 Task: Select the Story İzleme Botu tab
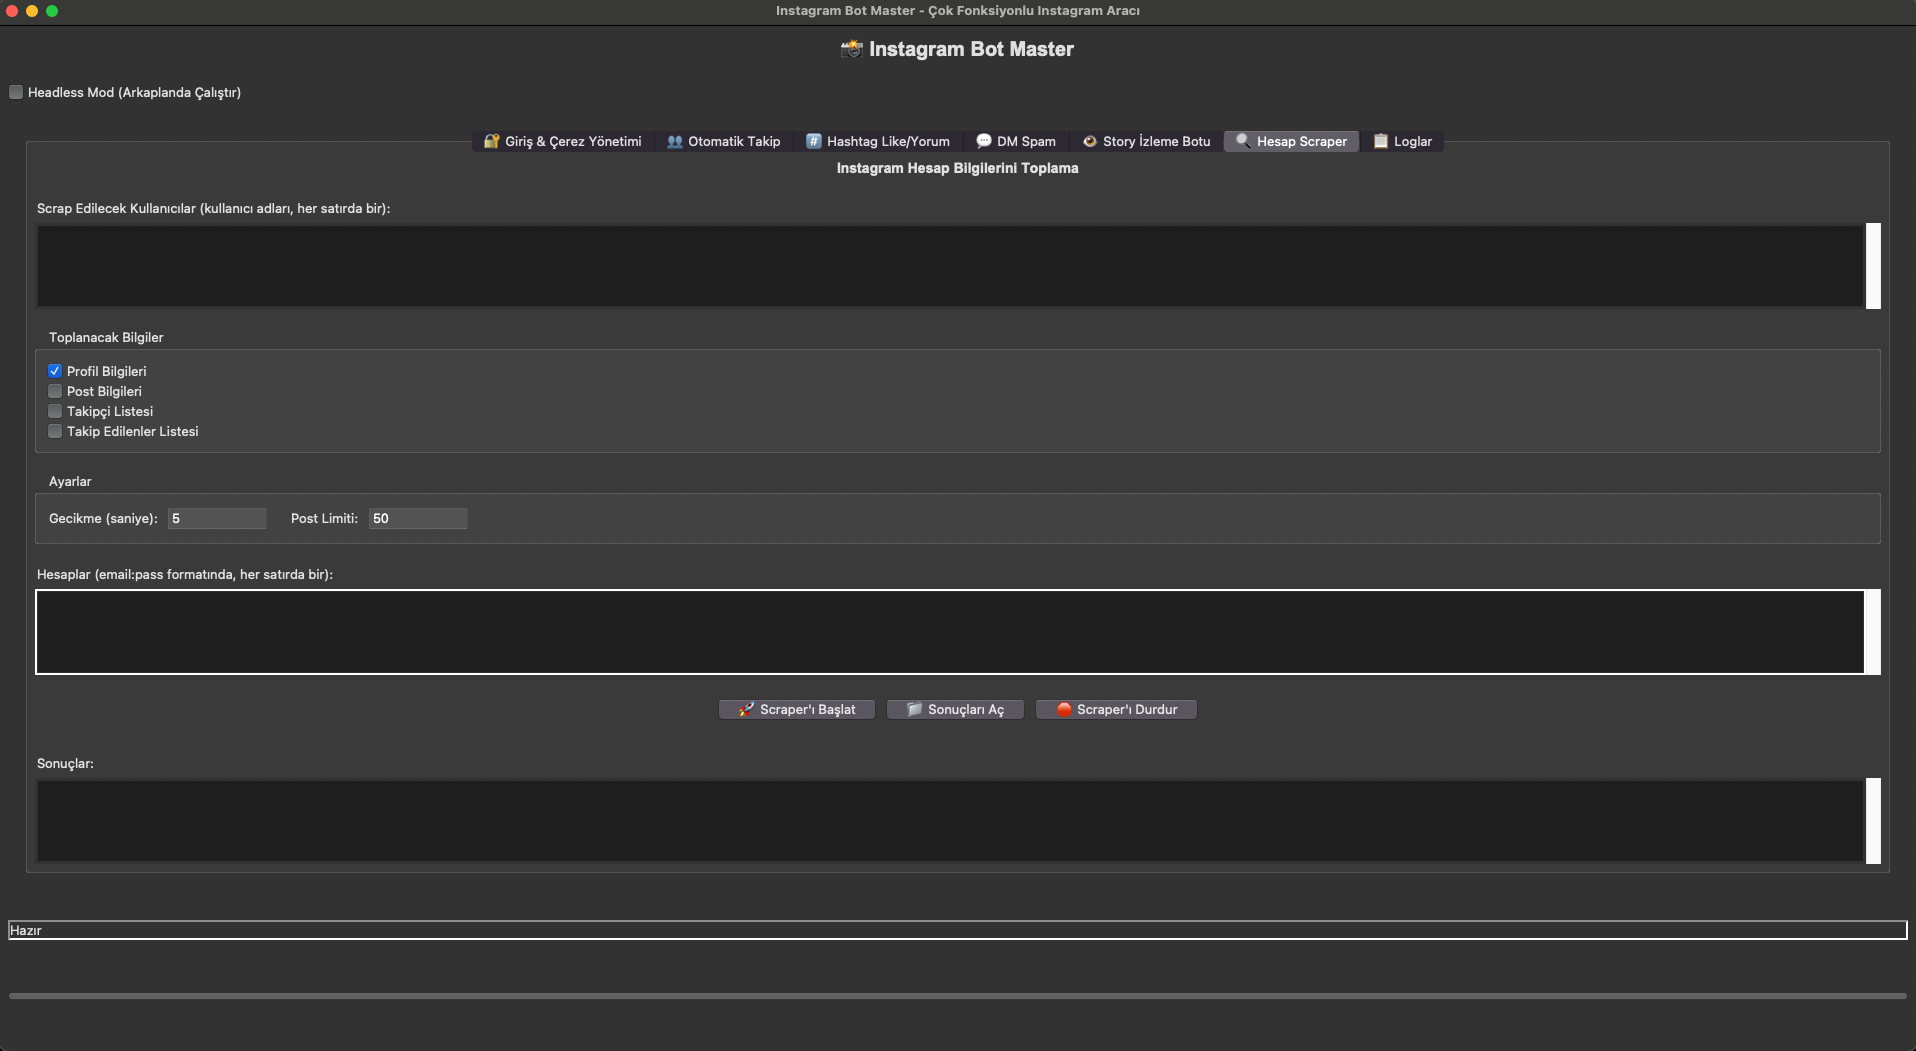(1146, 141)
